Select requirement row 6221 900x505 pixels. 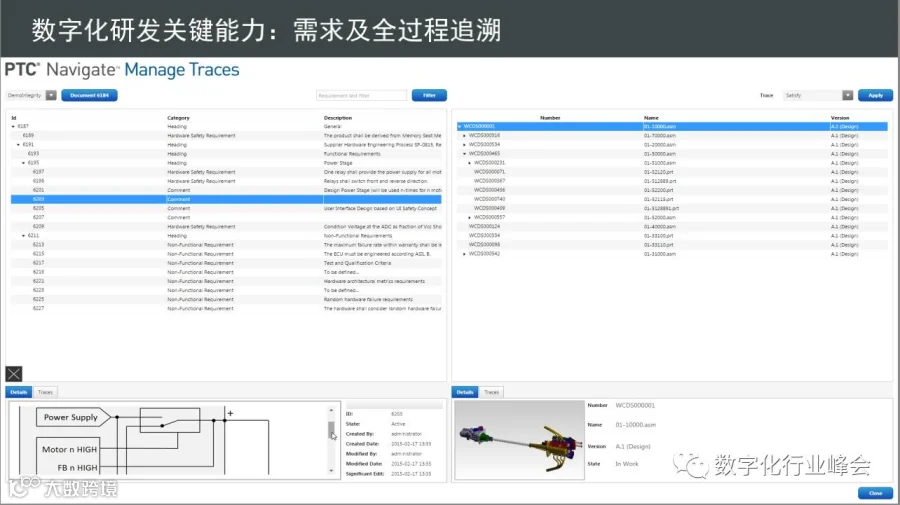pyautogui.click(x=226, y=281)
